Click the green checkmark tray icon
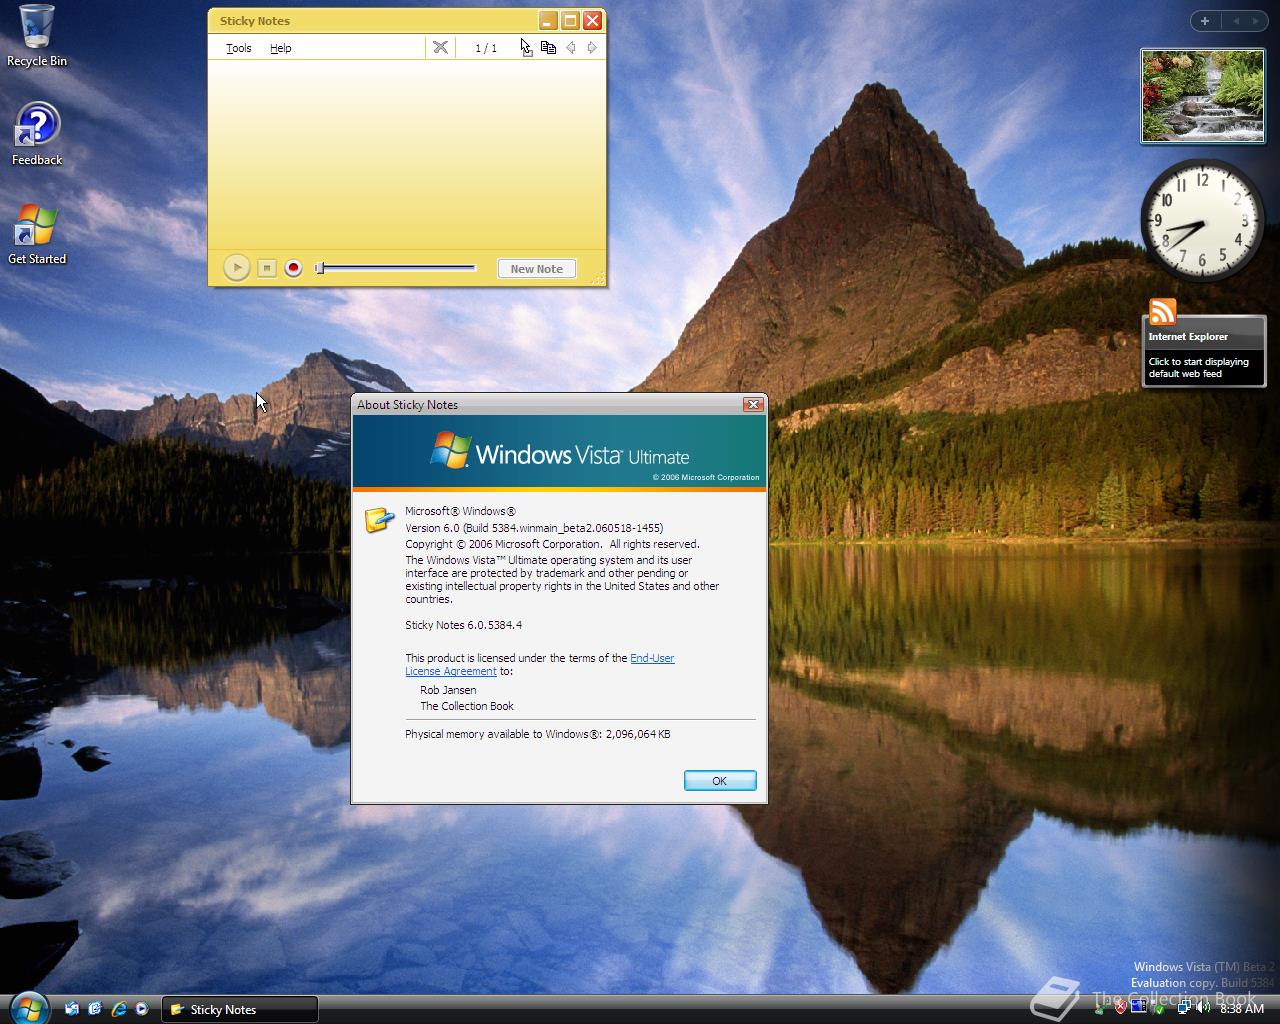This screenshot has height=1024, width=1280. (1160, 1009)
